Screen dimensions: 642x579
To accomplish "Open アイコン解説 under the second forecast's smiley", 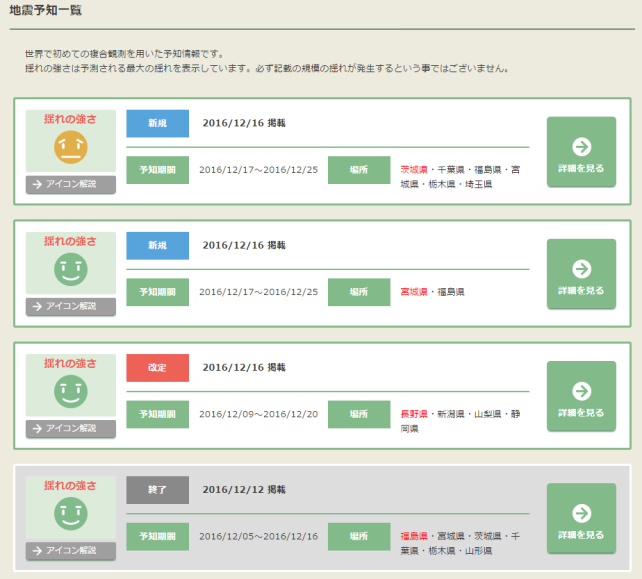I will tap(71, 306).
